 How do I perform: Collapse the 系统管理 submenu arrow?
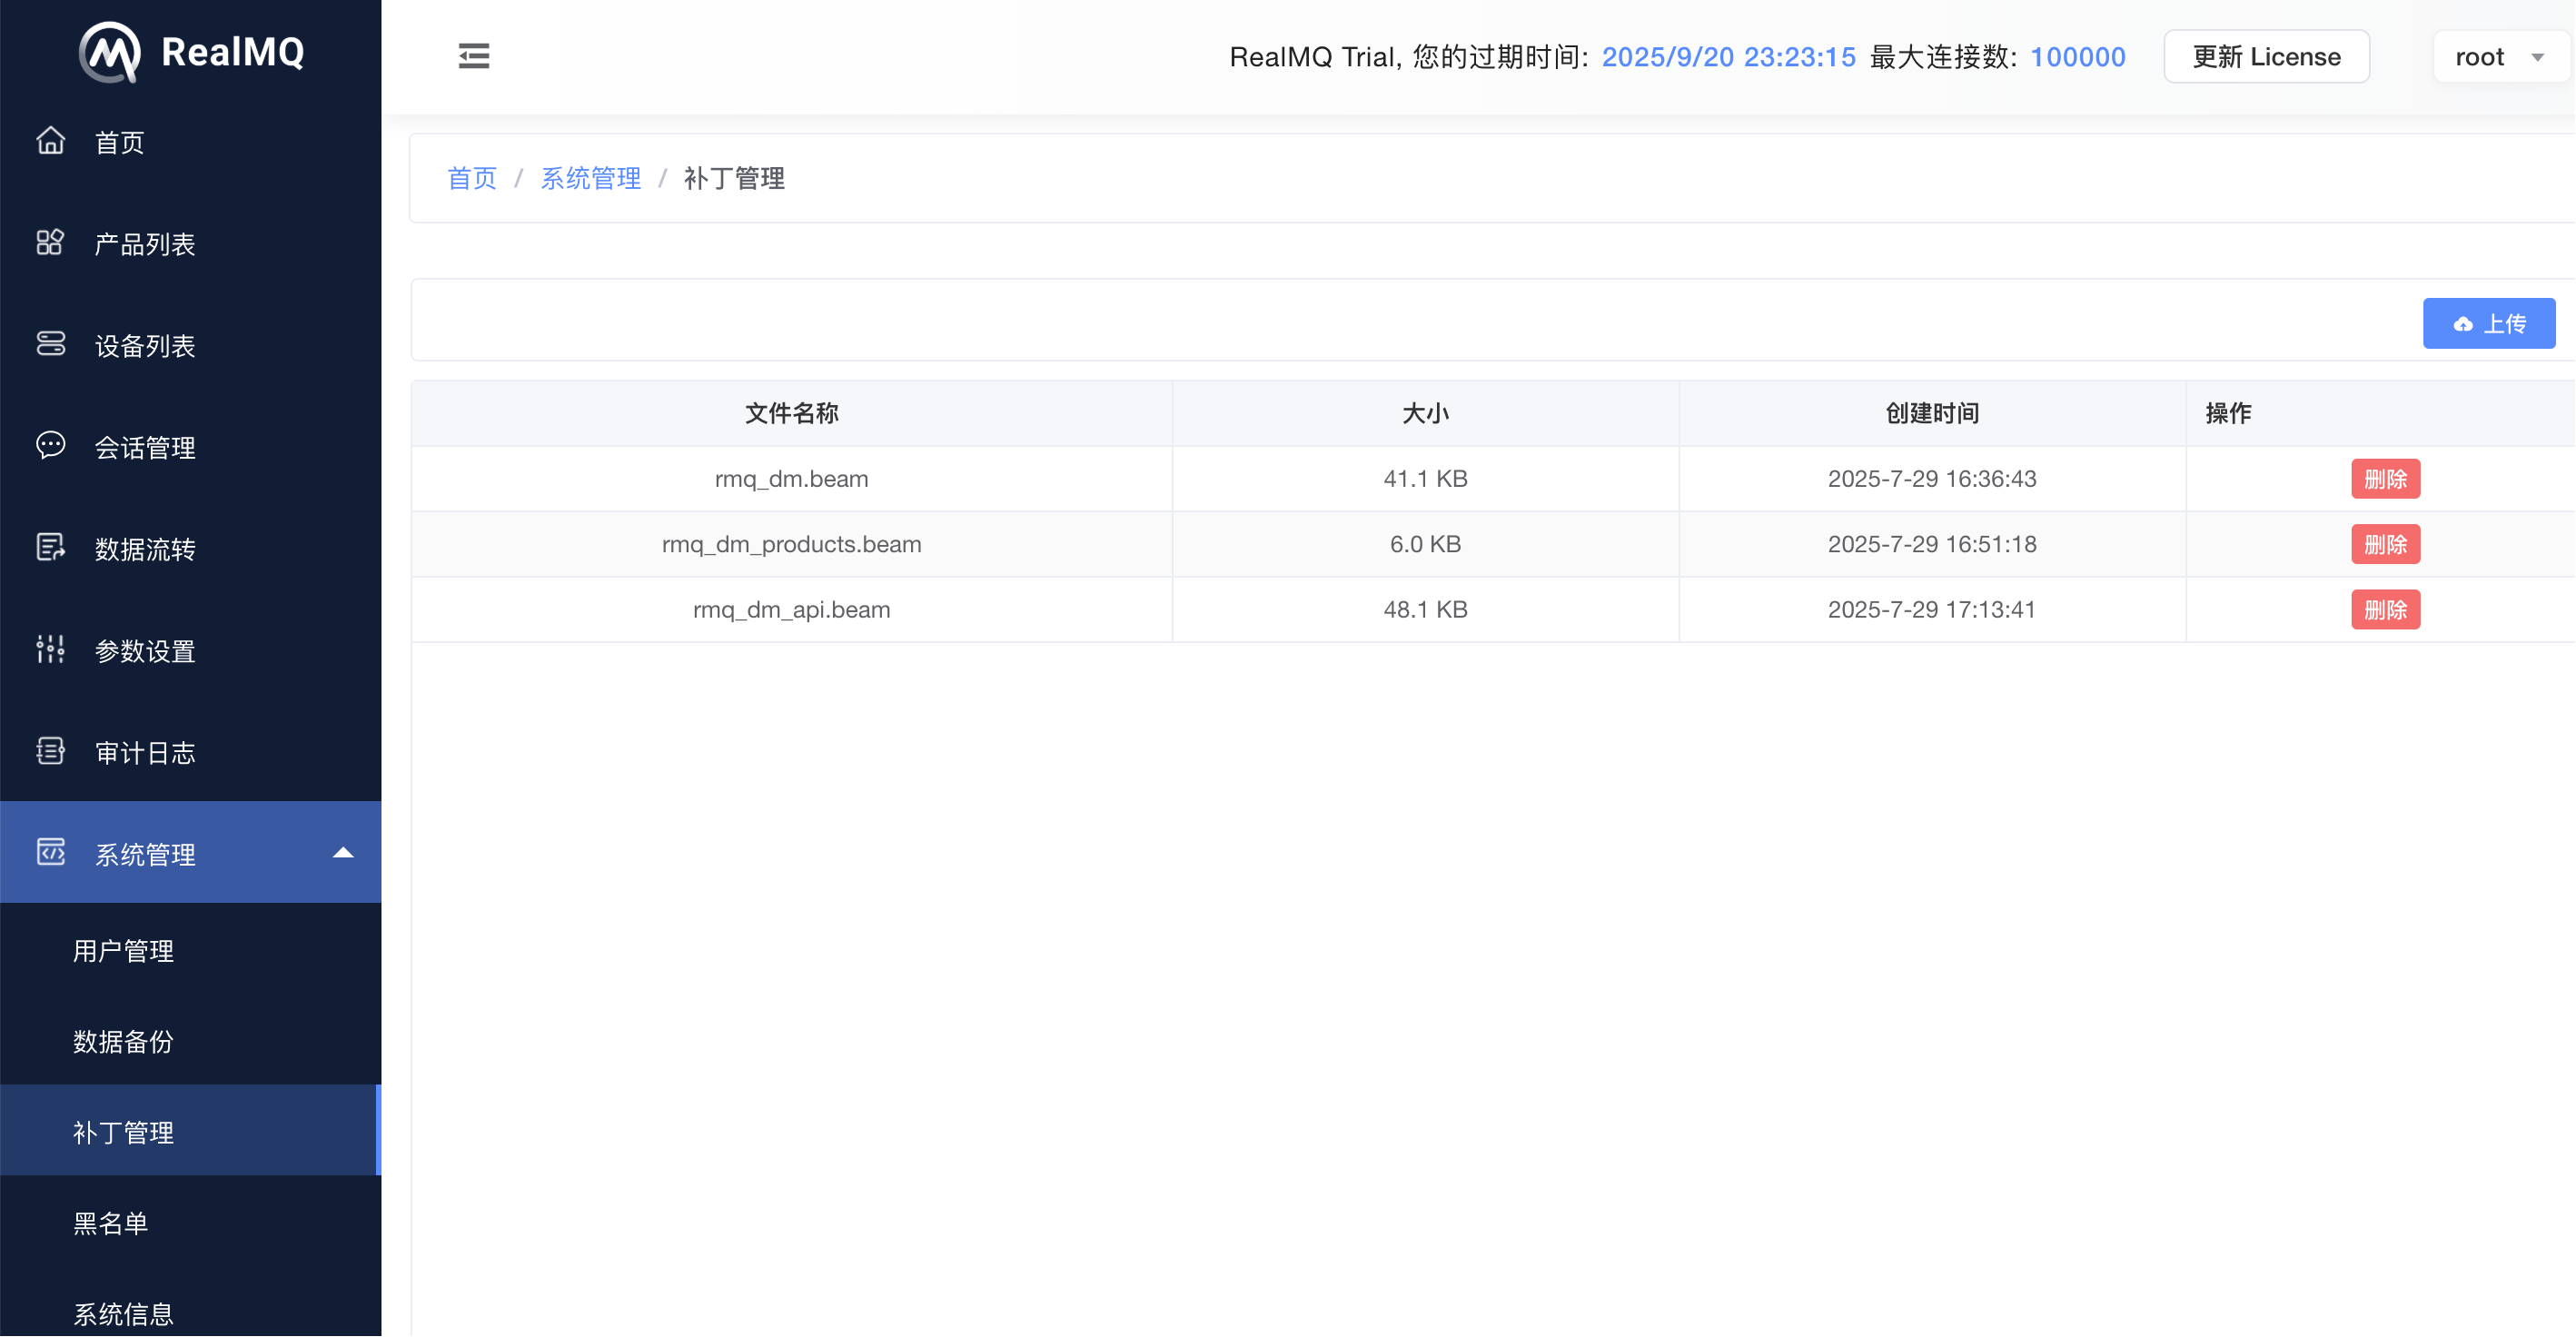(x=343, y=853)
